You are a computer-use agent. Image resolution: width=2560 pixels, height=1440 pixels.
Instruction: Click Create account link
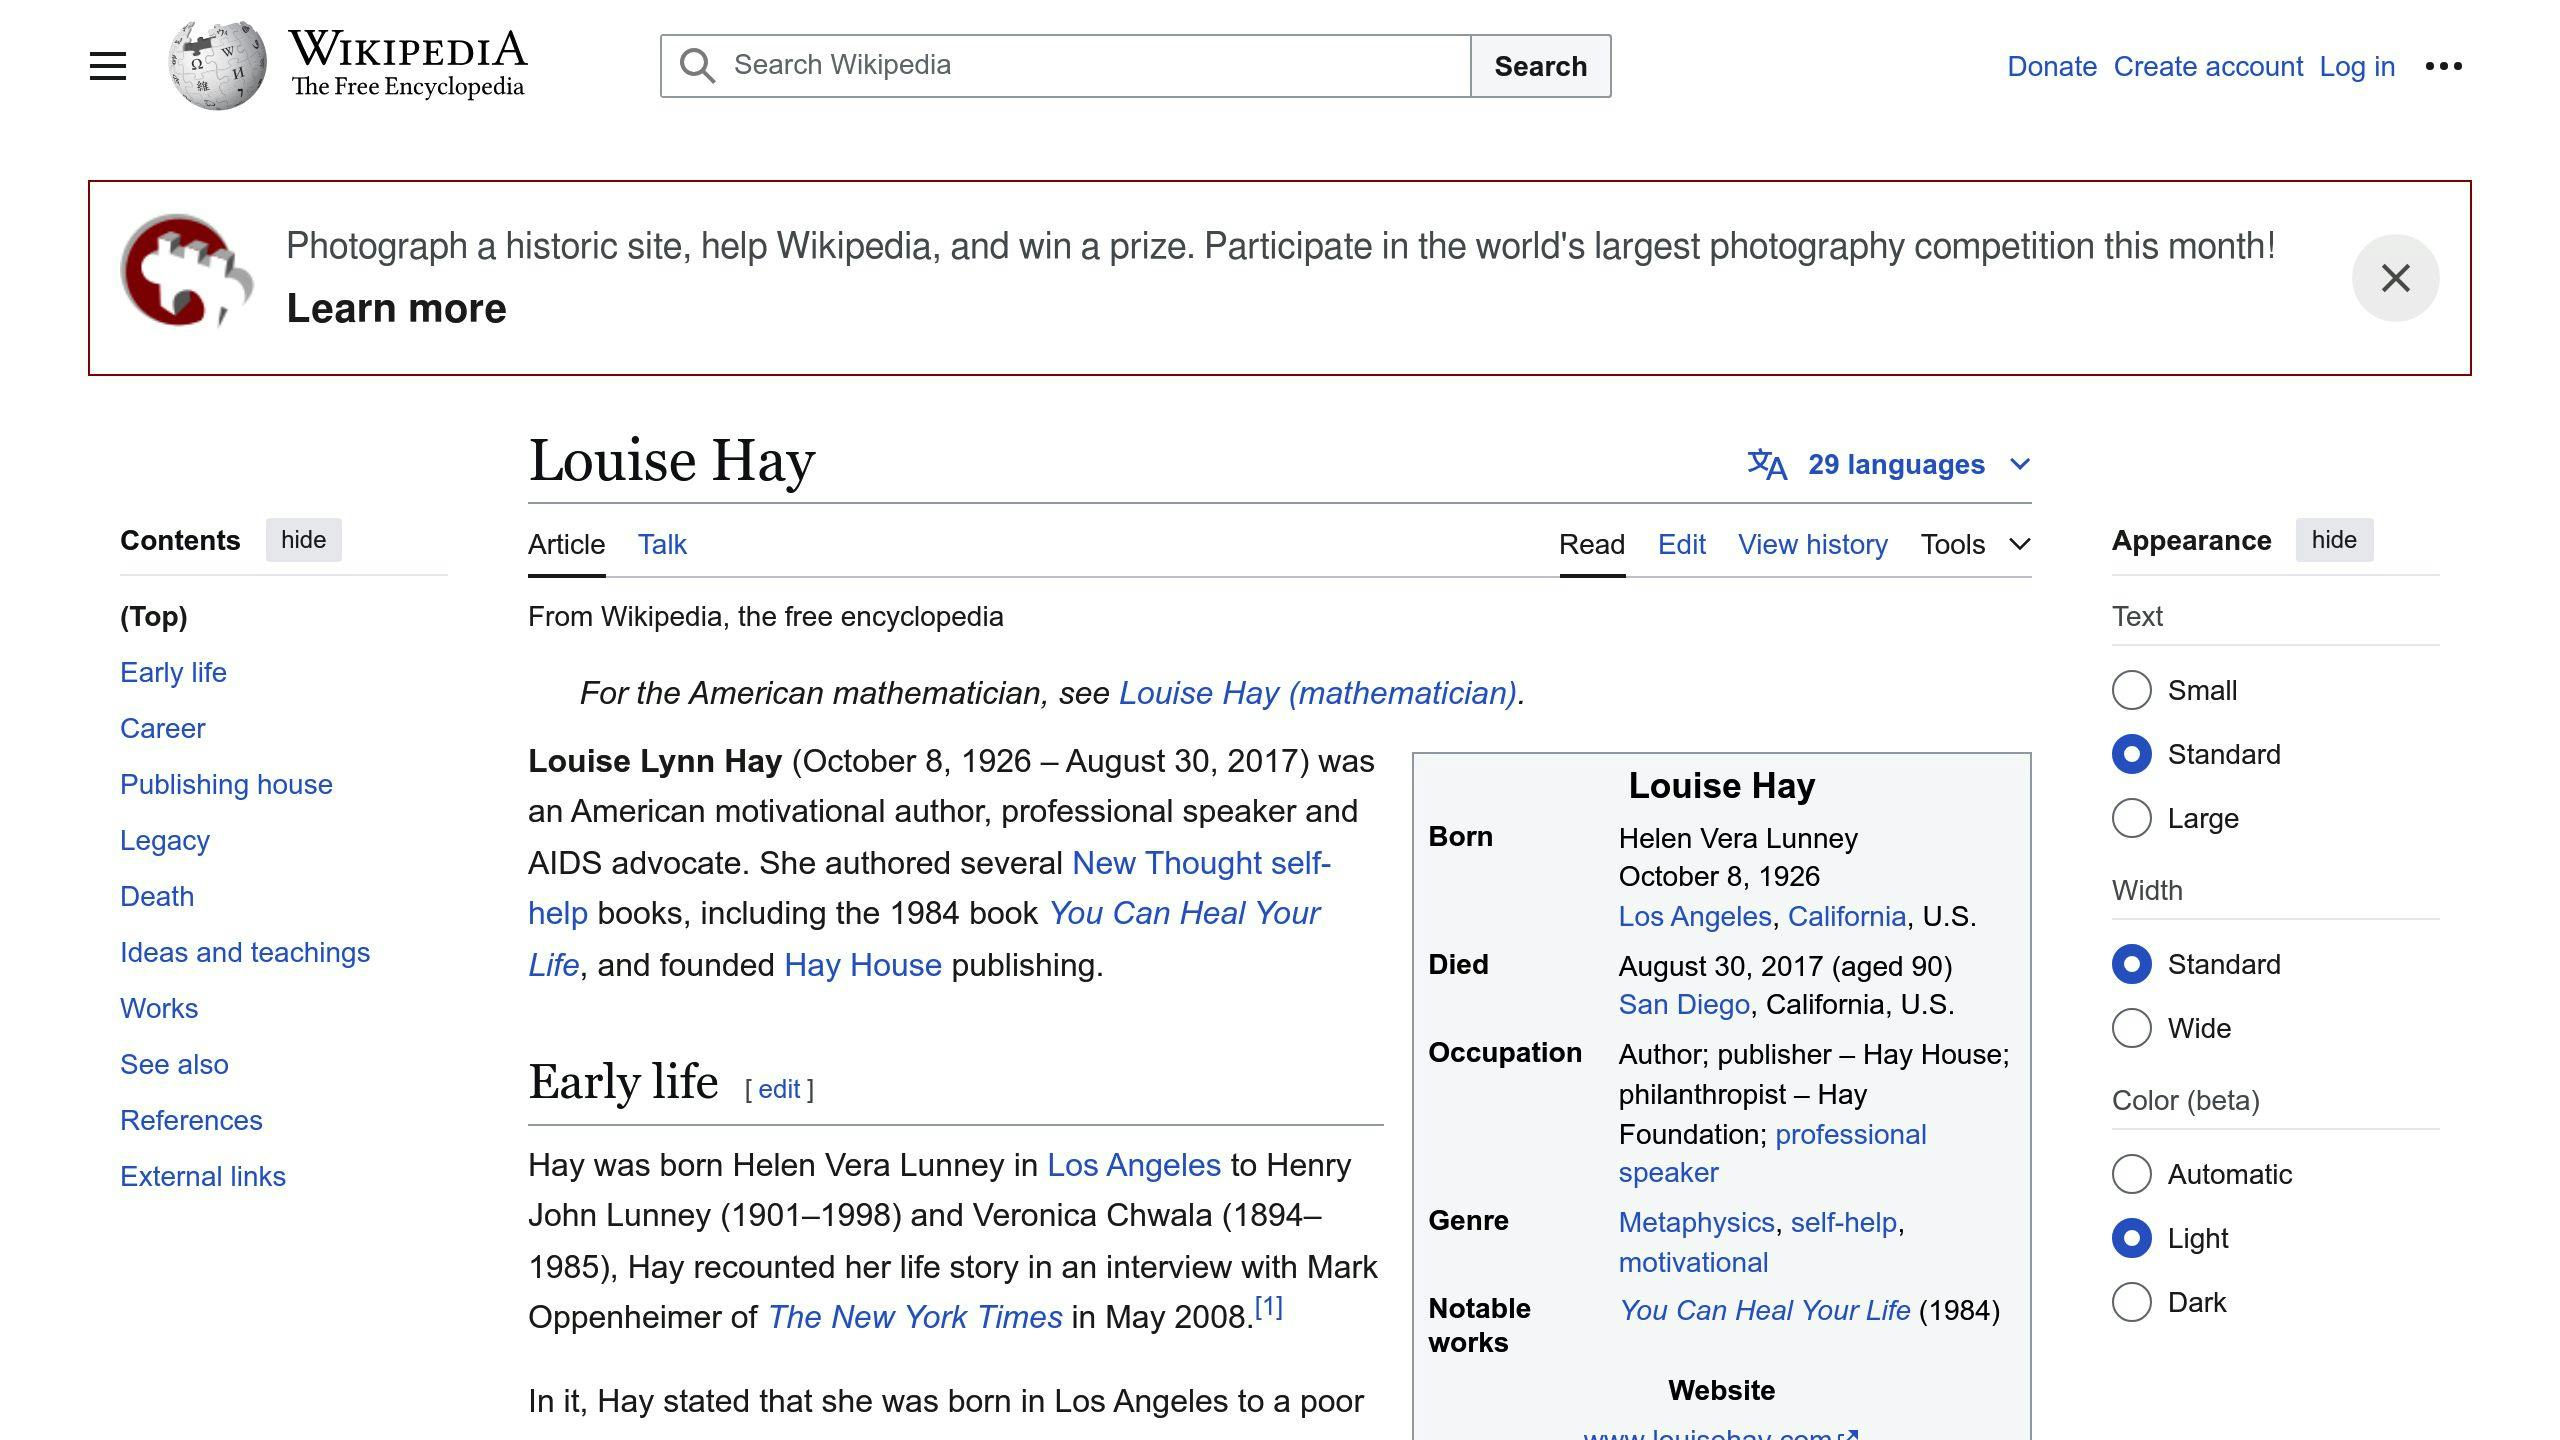[x=2208, y=66]
